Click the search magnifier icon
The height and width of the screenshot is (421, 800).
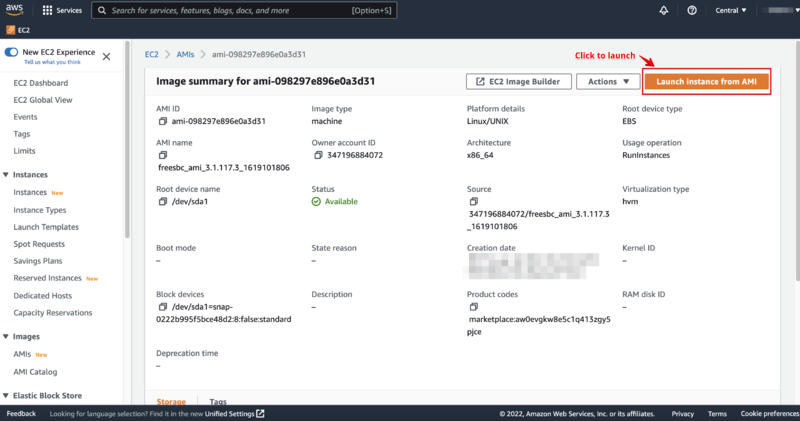coord(102,10)
